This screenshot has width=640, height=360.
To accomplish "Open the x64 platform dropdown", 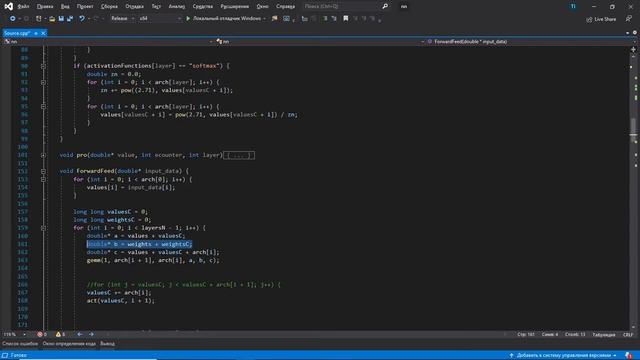I will pyautogui.click(x=160, y=18).
